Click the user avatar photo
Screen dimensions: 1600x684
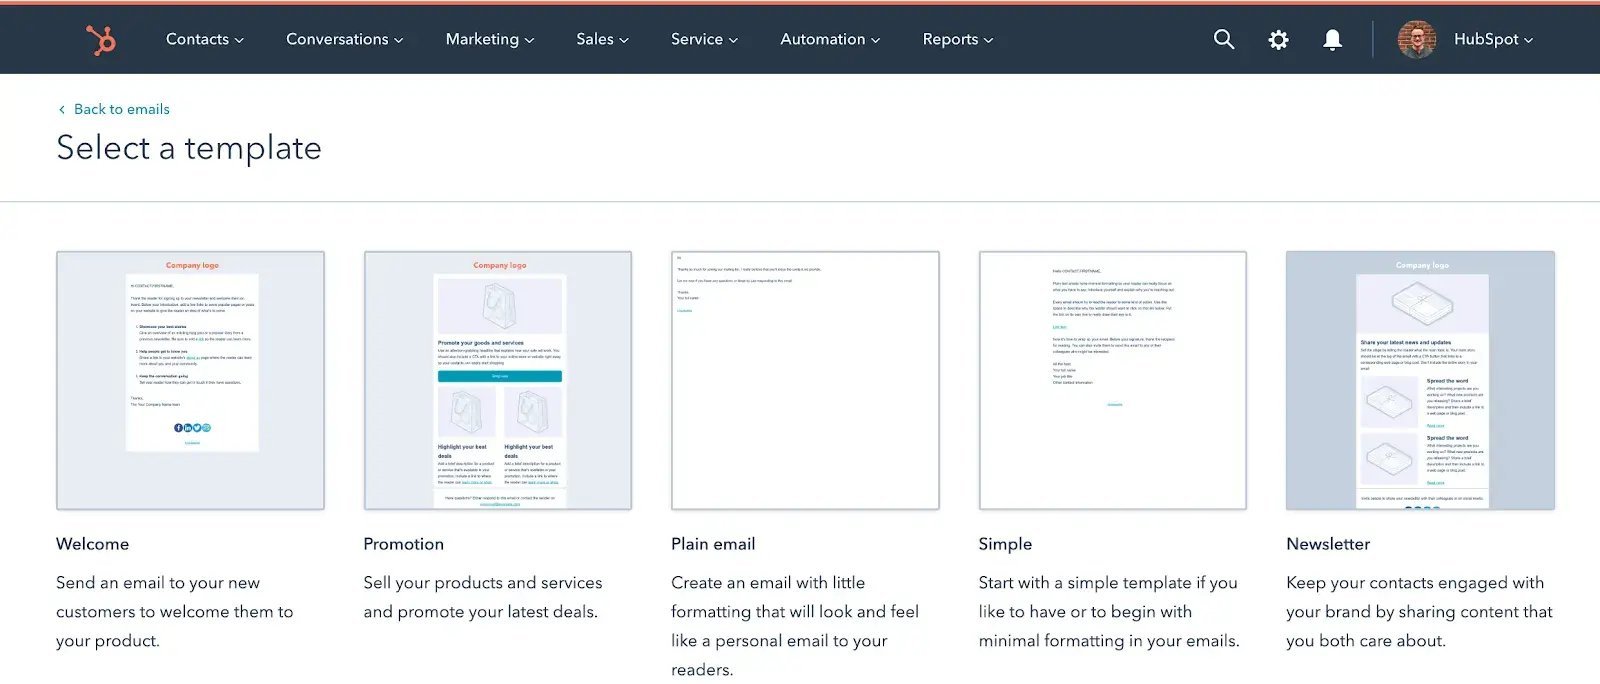click(x=1416, y=39)
